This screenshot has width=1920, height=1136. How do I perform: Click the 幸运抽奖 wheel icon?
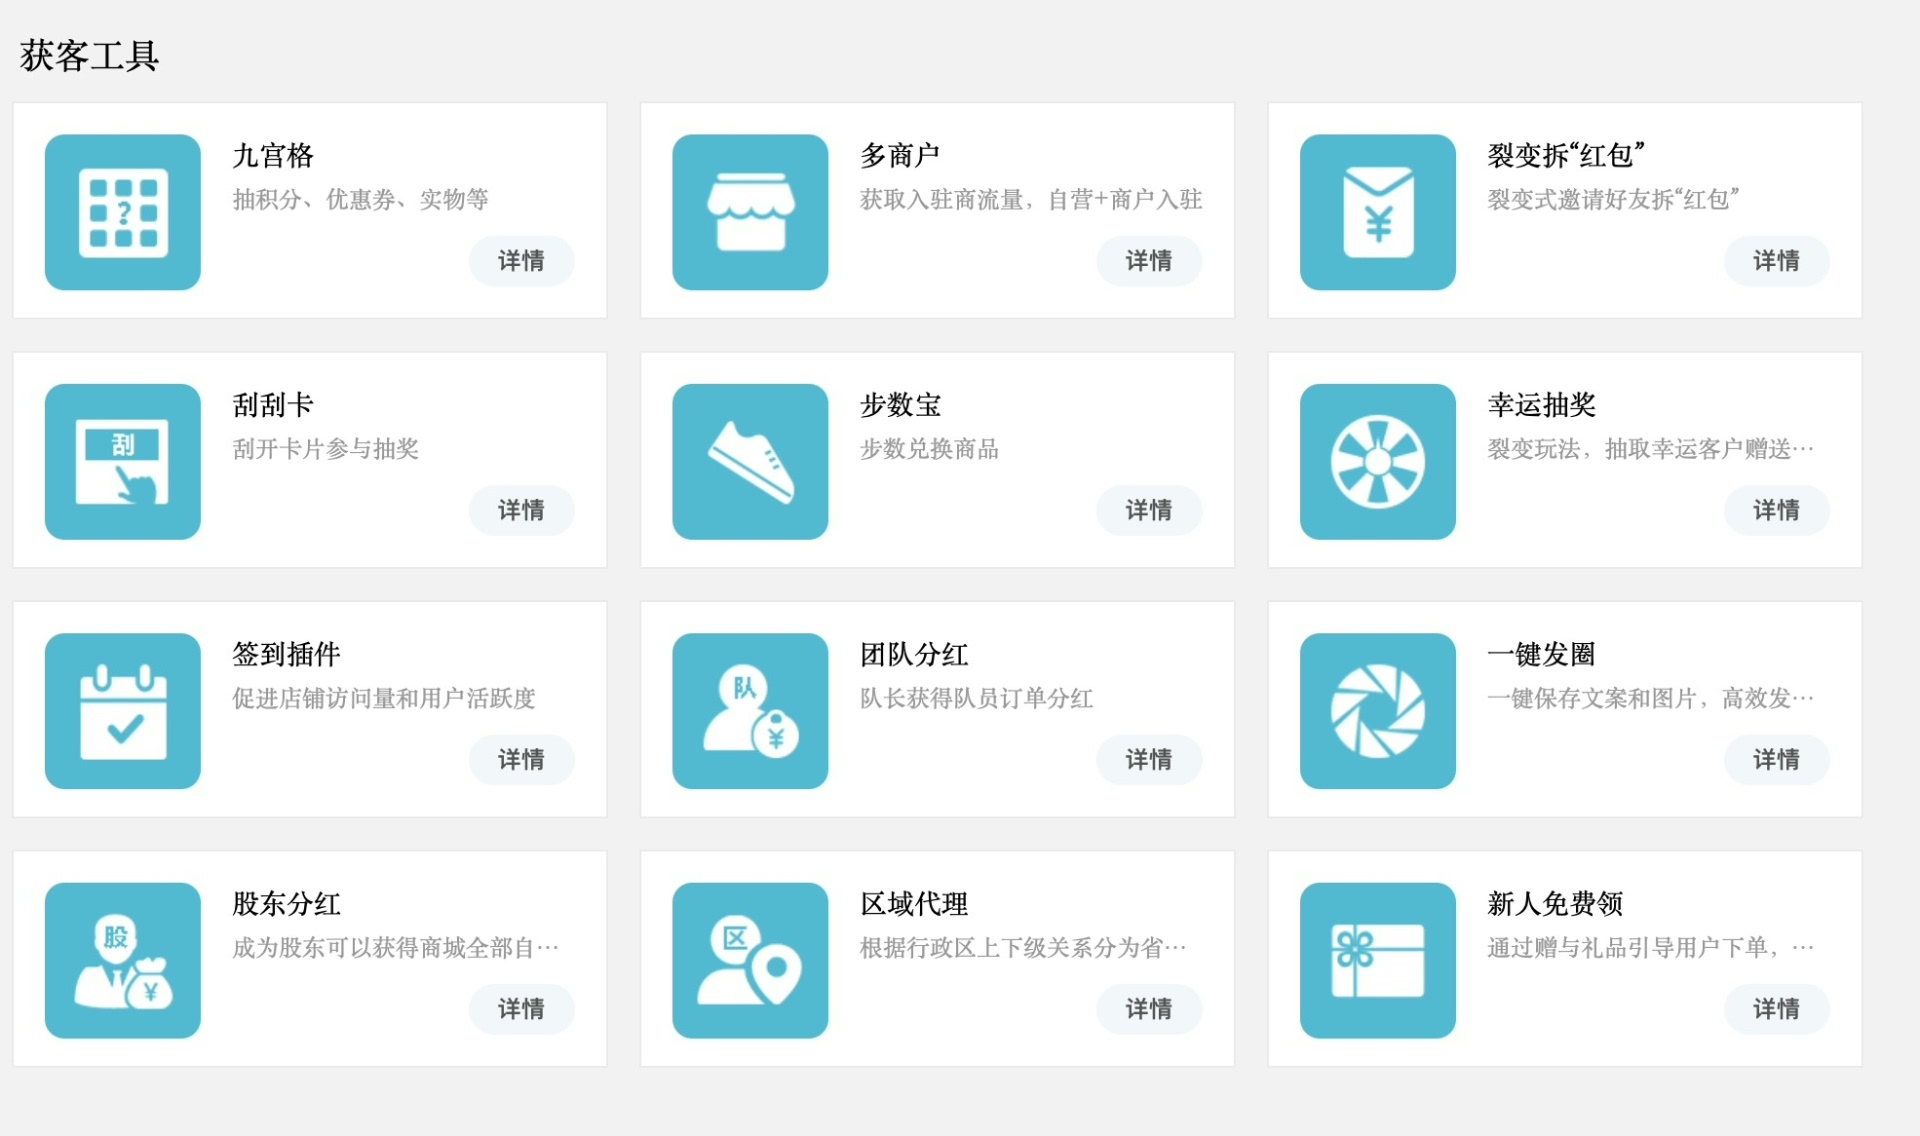click(x=1377, y=461)
